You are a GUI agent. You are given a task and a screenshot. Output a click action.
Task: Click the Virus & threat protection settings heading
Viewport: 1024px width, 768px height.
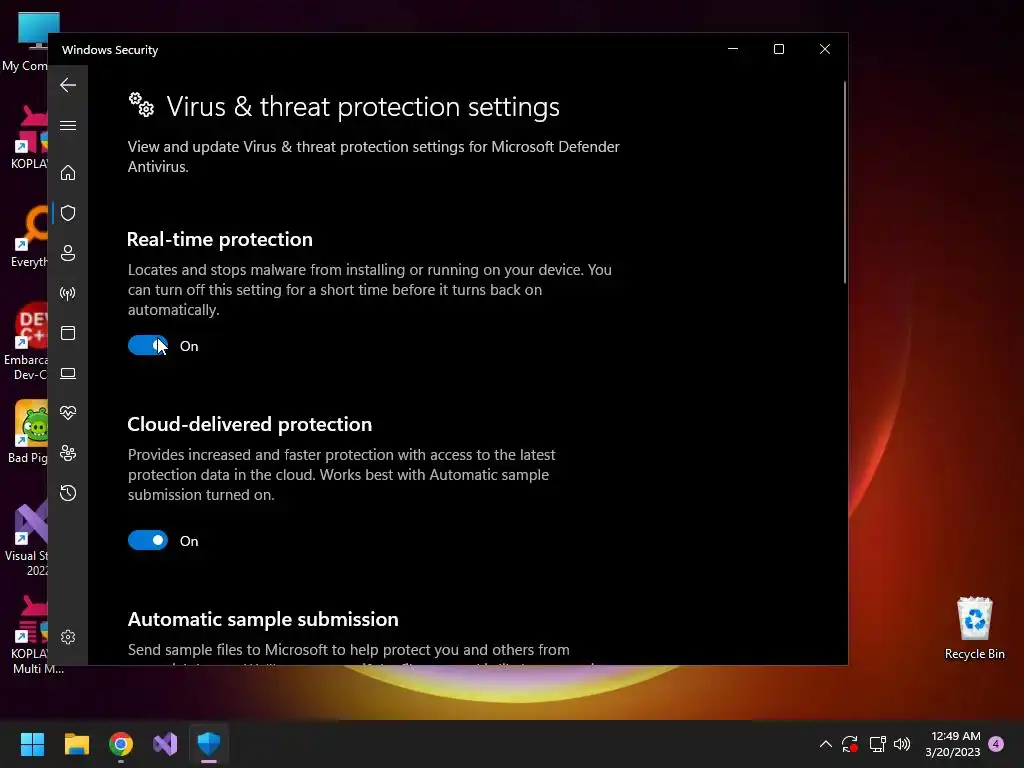click(362, 106)
